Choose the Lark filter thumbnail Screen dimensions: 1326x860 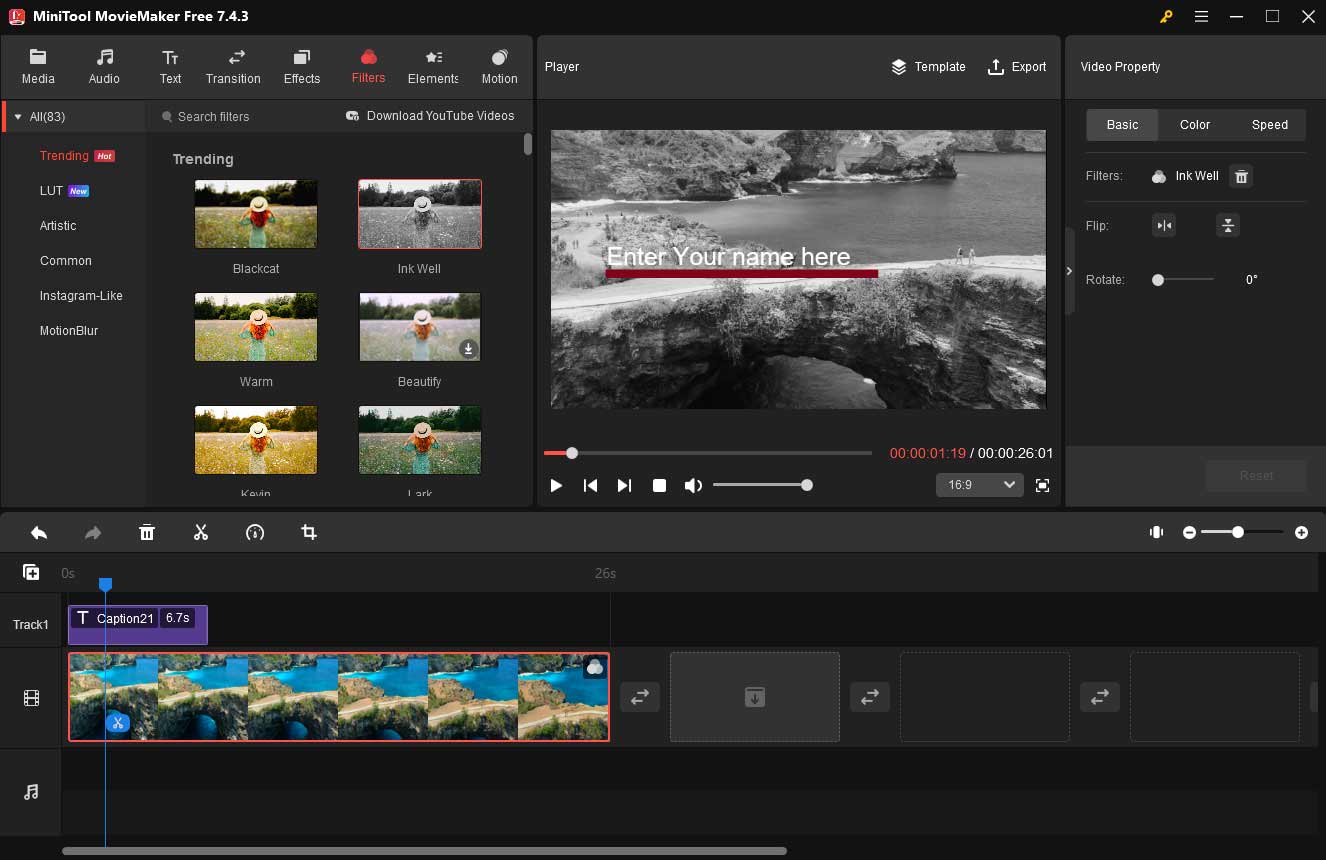420,440
